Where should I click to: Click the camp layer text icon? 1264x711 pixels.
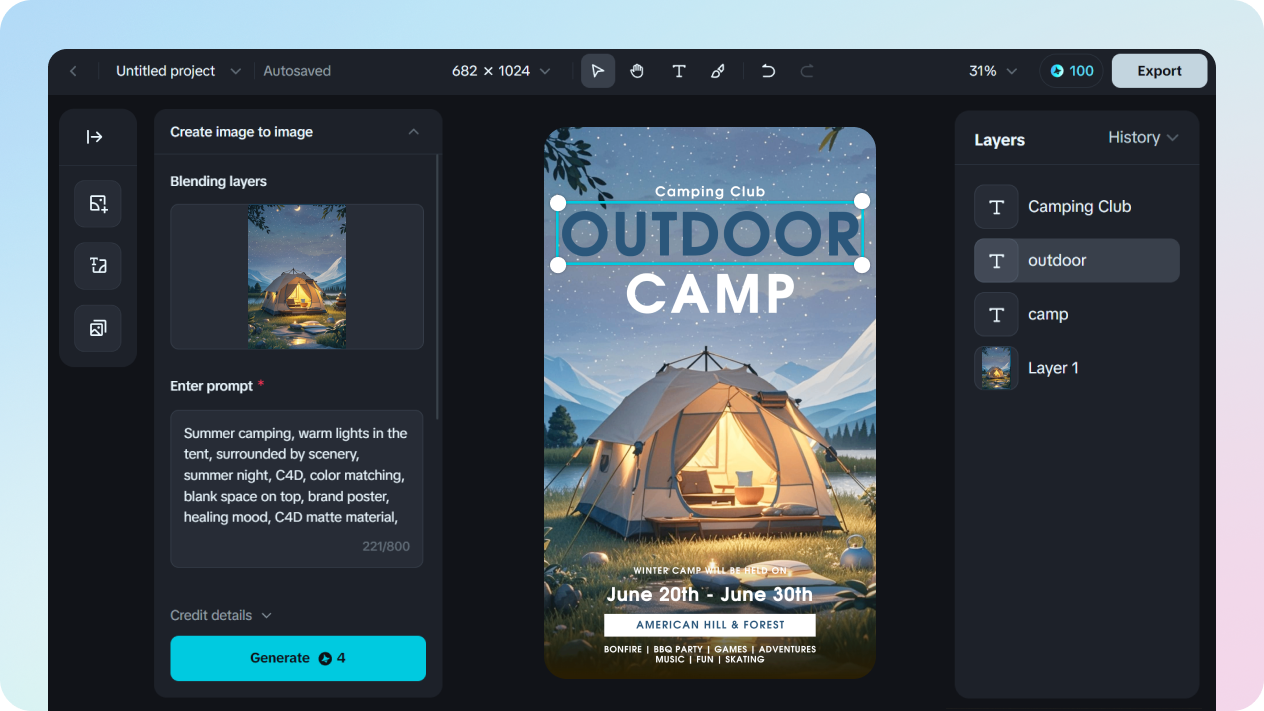pyautogui.click(x=996, y=315)
